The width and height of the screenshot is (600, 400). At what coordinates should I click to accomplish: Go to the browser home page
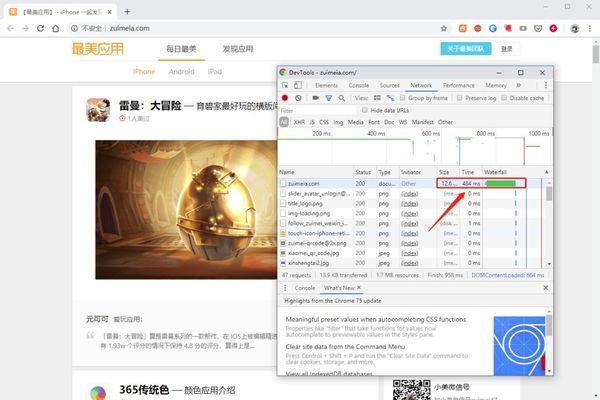click(55, 28)
